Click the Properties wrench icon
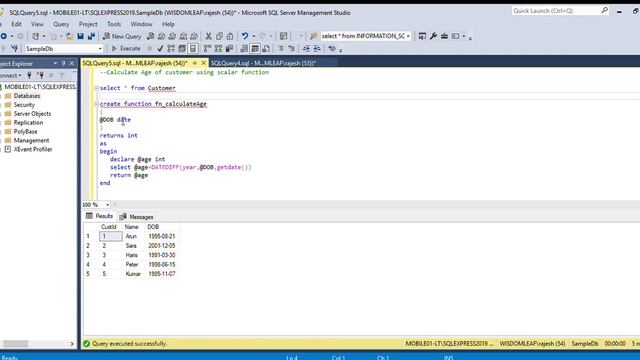 pos(433,36)
